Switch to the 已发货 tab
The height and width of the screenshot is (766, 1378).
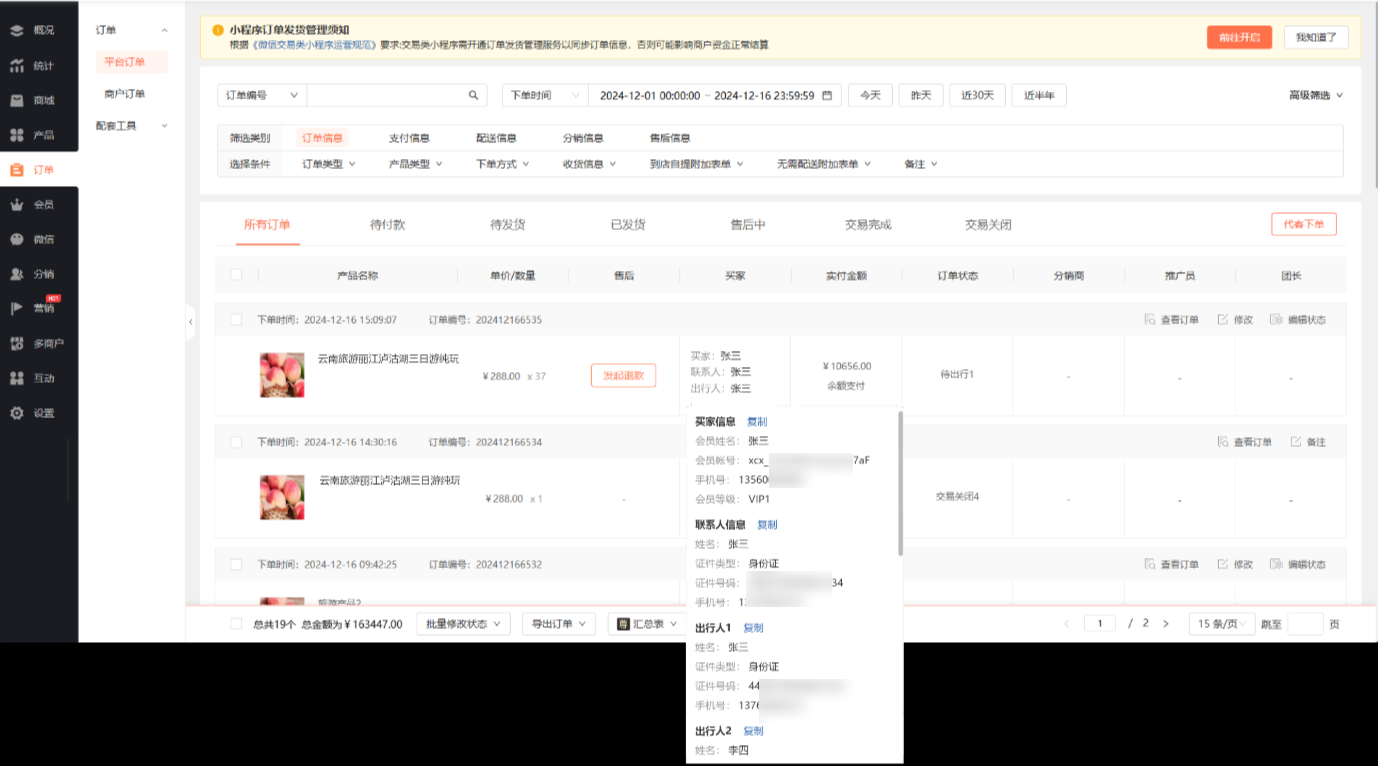click(x=627, y=225)
